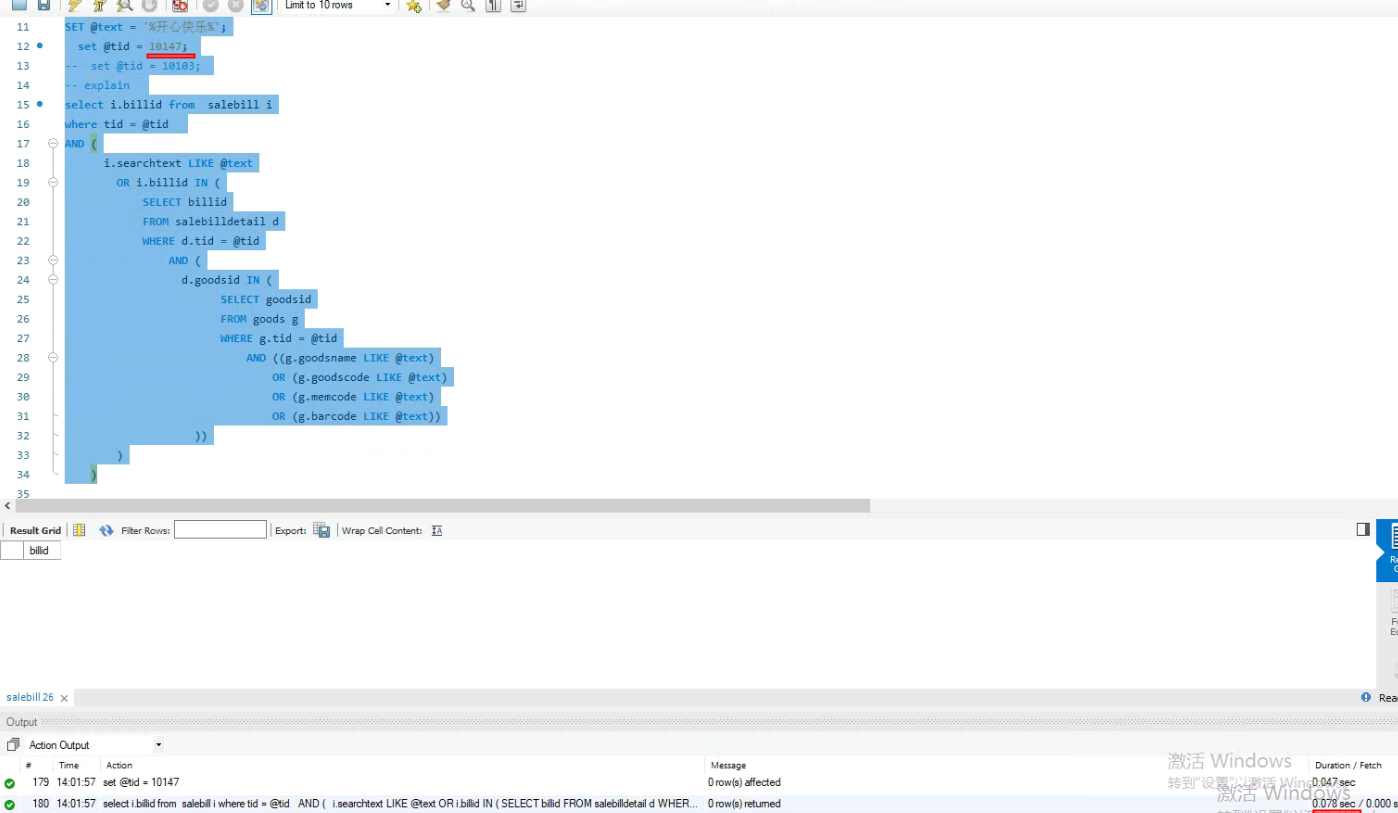The height and width of the screenshot is (813, 1398).
Task: Save snippet star icon
Action: click(413, 5)
